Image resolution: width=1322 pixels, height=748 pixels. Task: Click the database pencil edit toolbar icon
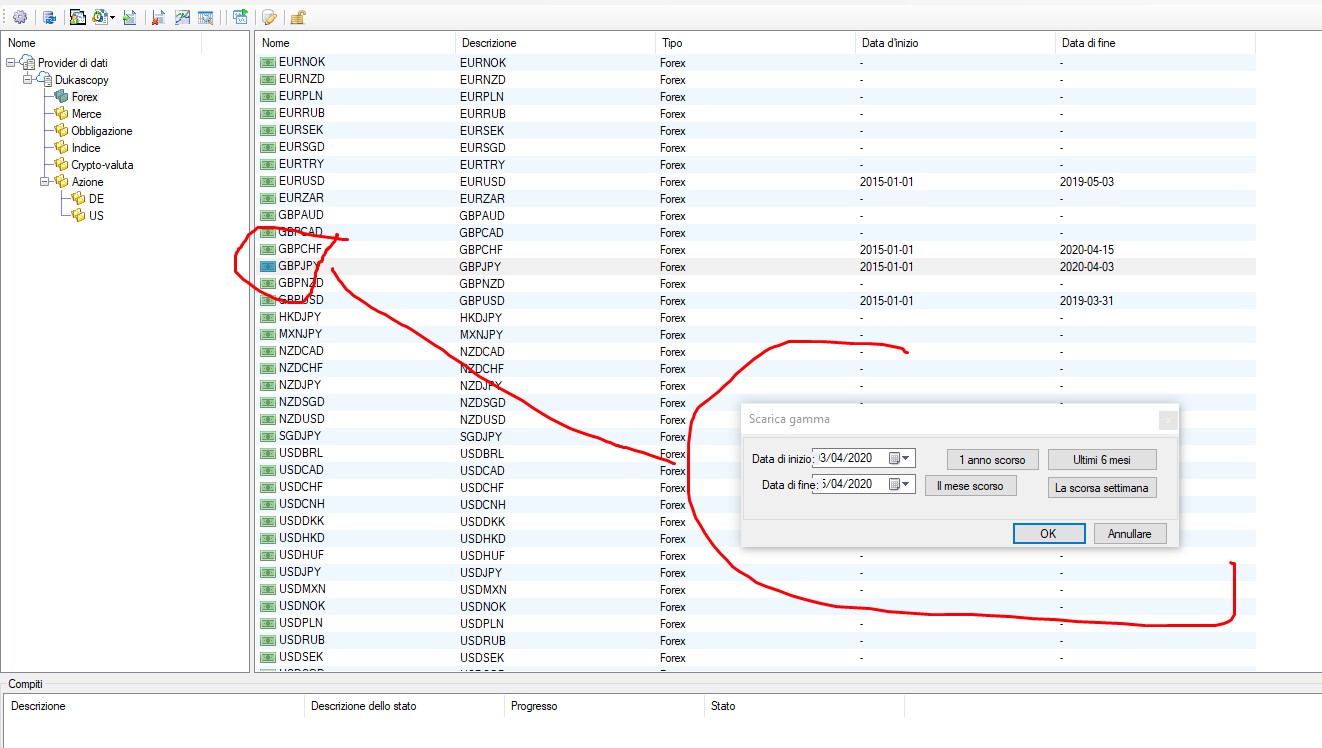(269, 17)
